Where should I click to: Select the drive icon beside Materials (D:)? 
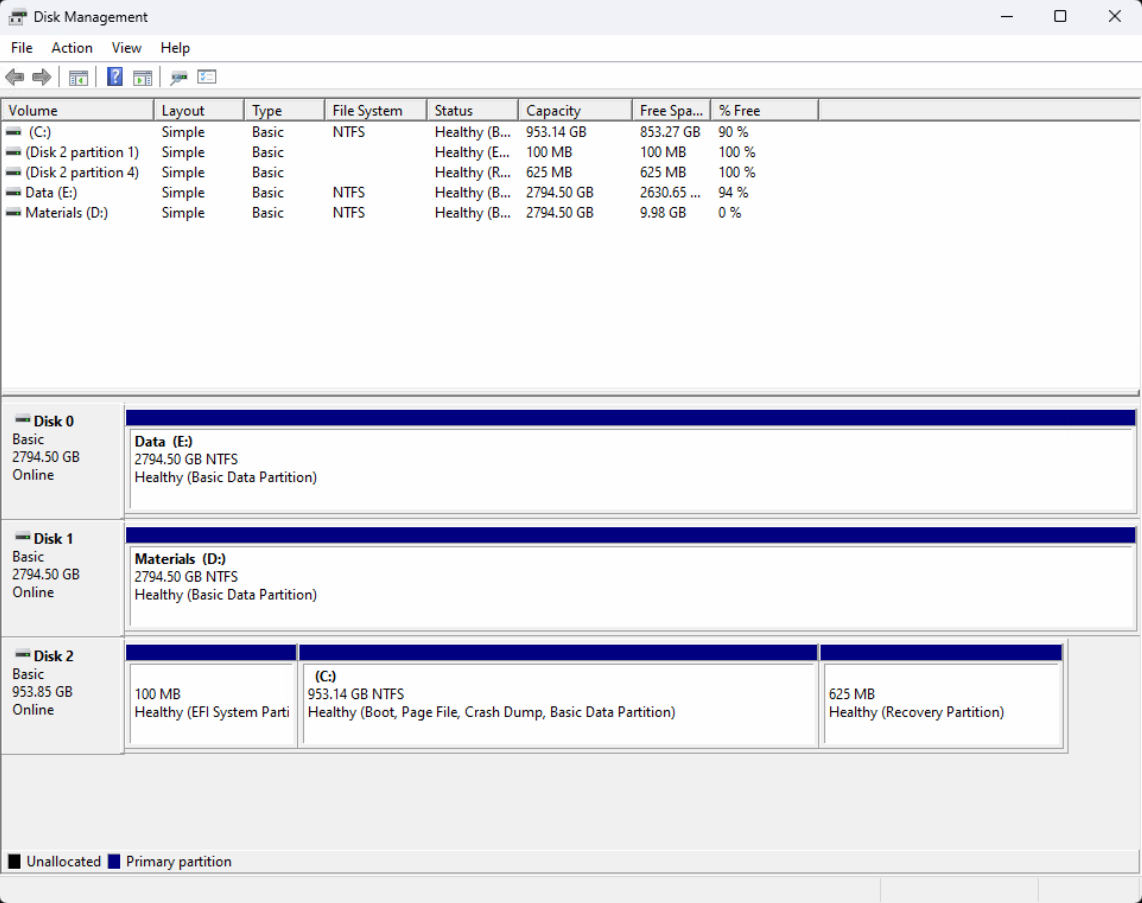(x=13, y=212)
